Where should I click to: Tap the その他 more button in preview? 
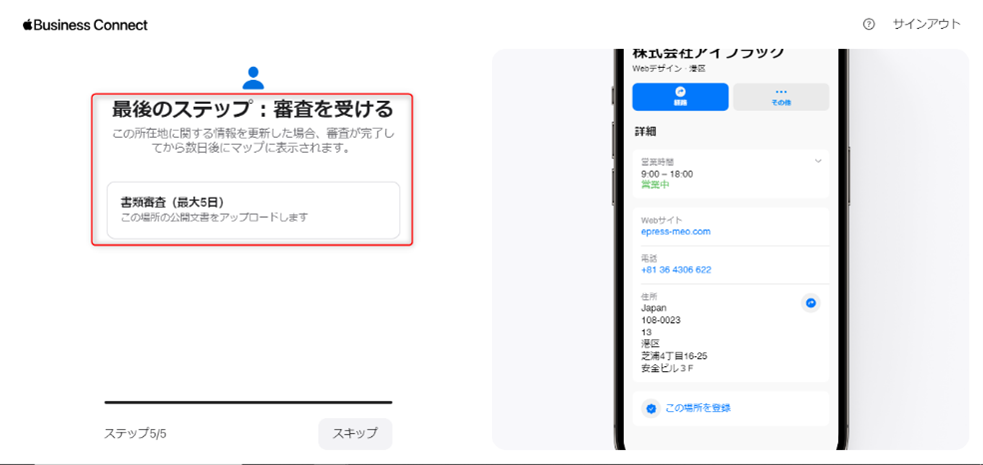click(x=781, y=97)
